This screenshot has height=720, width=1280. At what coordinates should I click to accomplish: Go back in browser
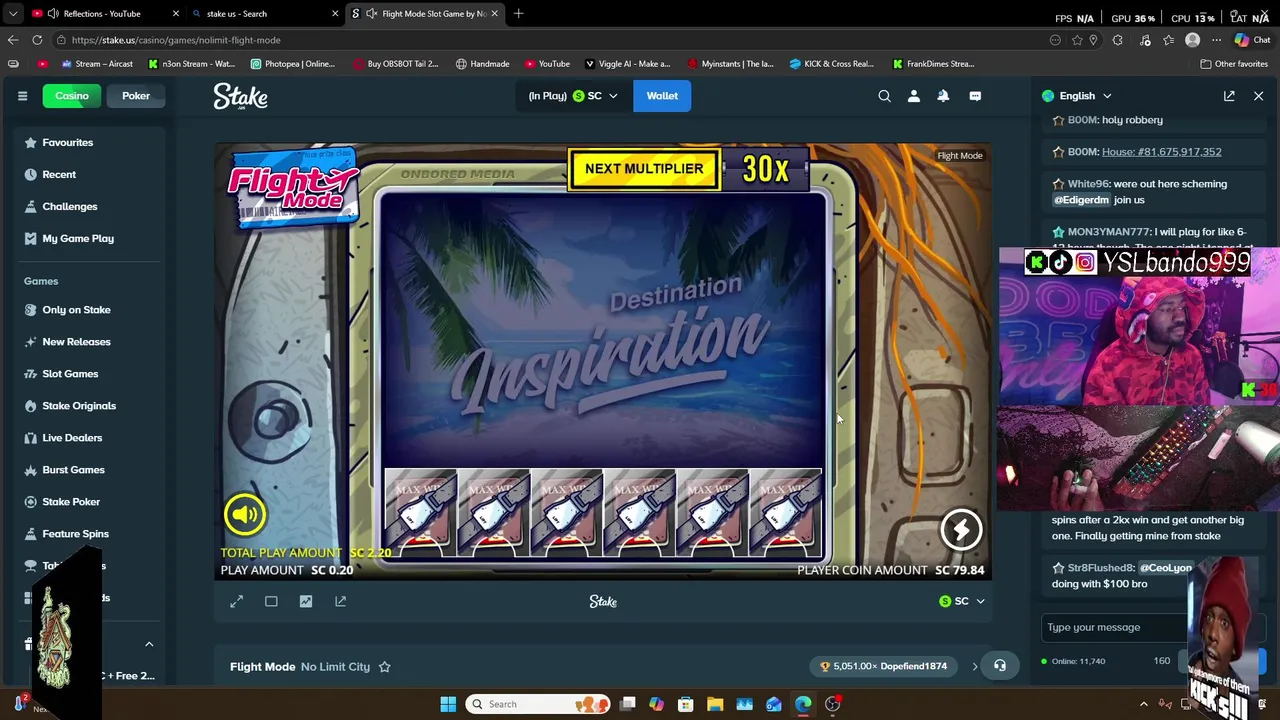coord(13,40)
